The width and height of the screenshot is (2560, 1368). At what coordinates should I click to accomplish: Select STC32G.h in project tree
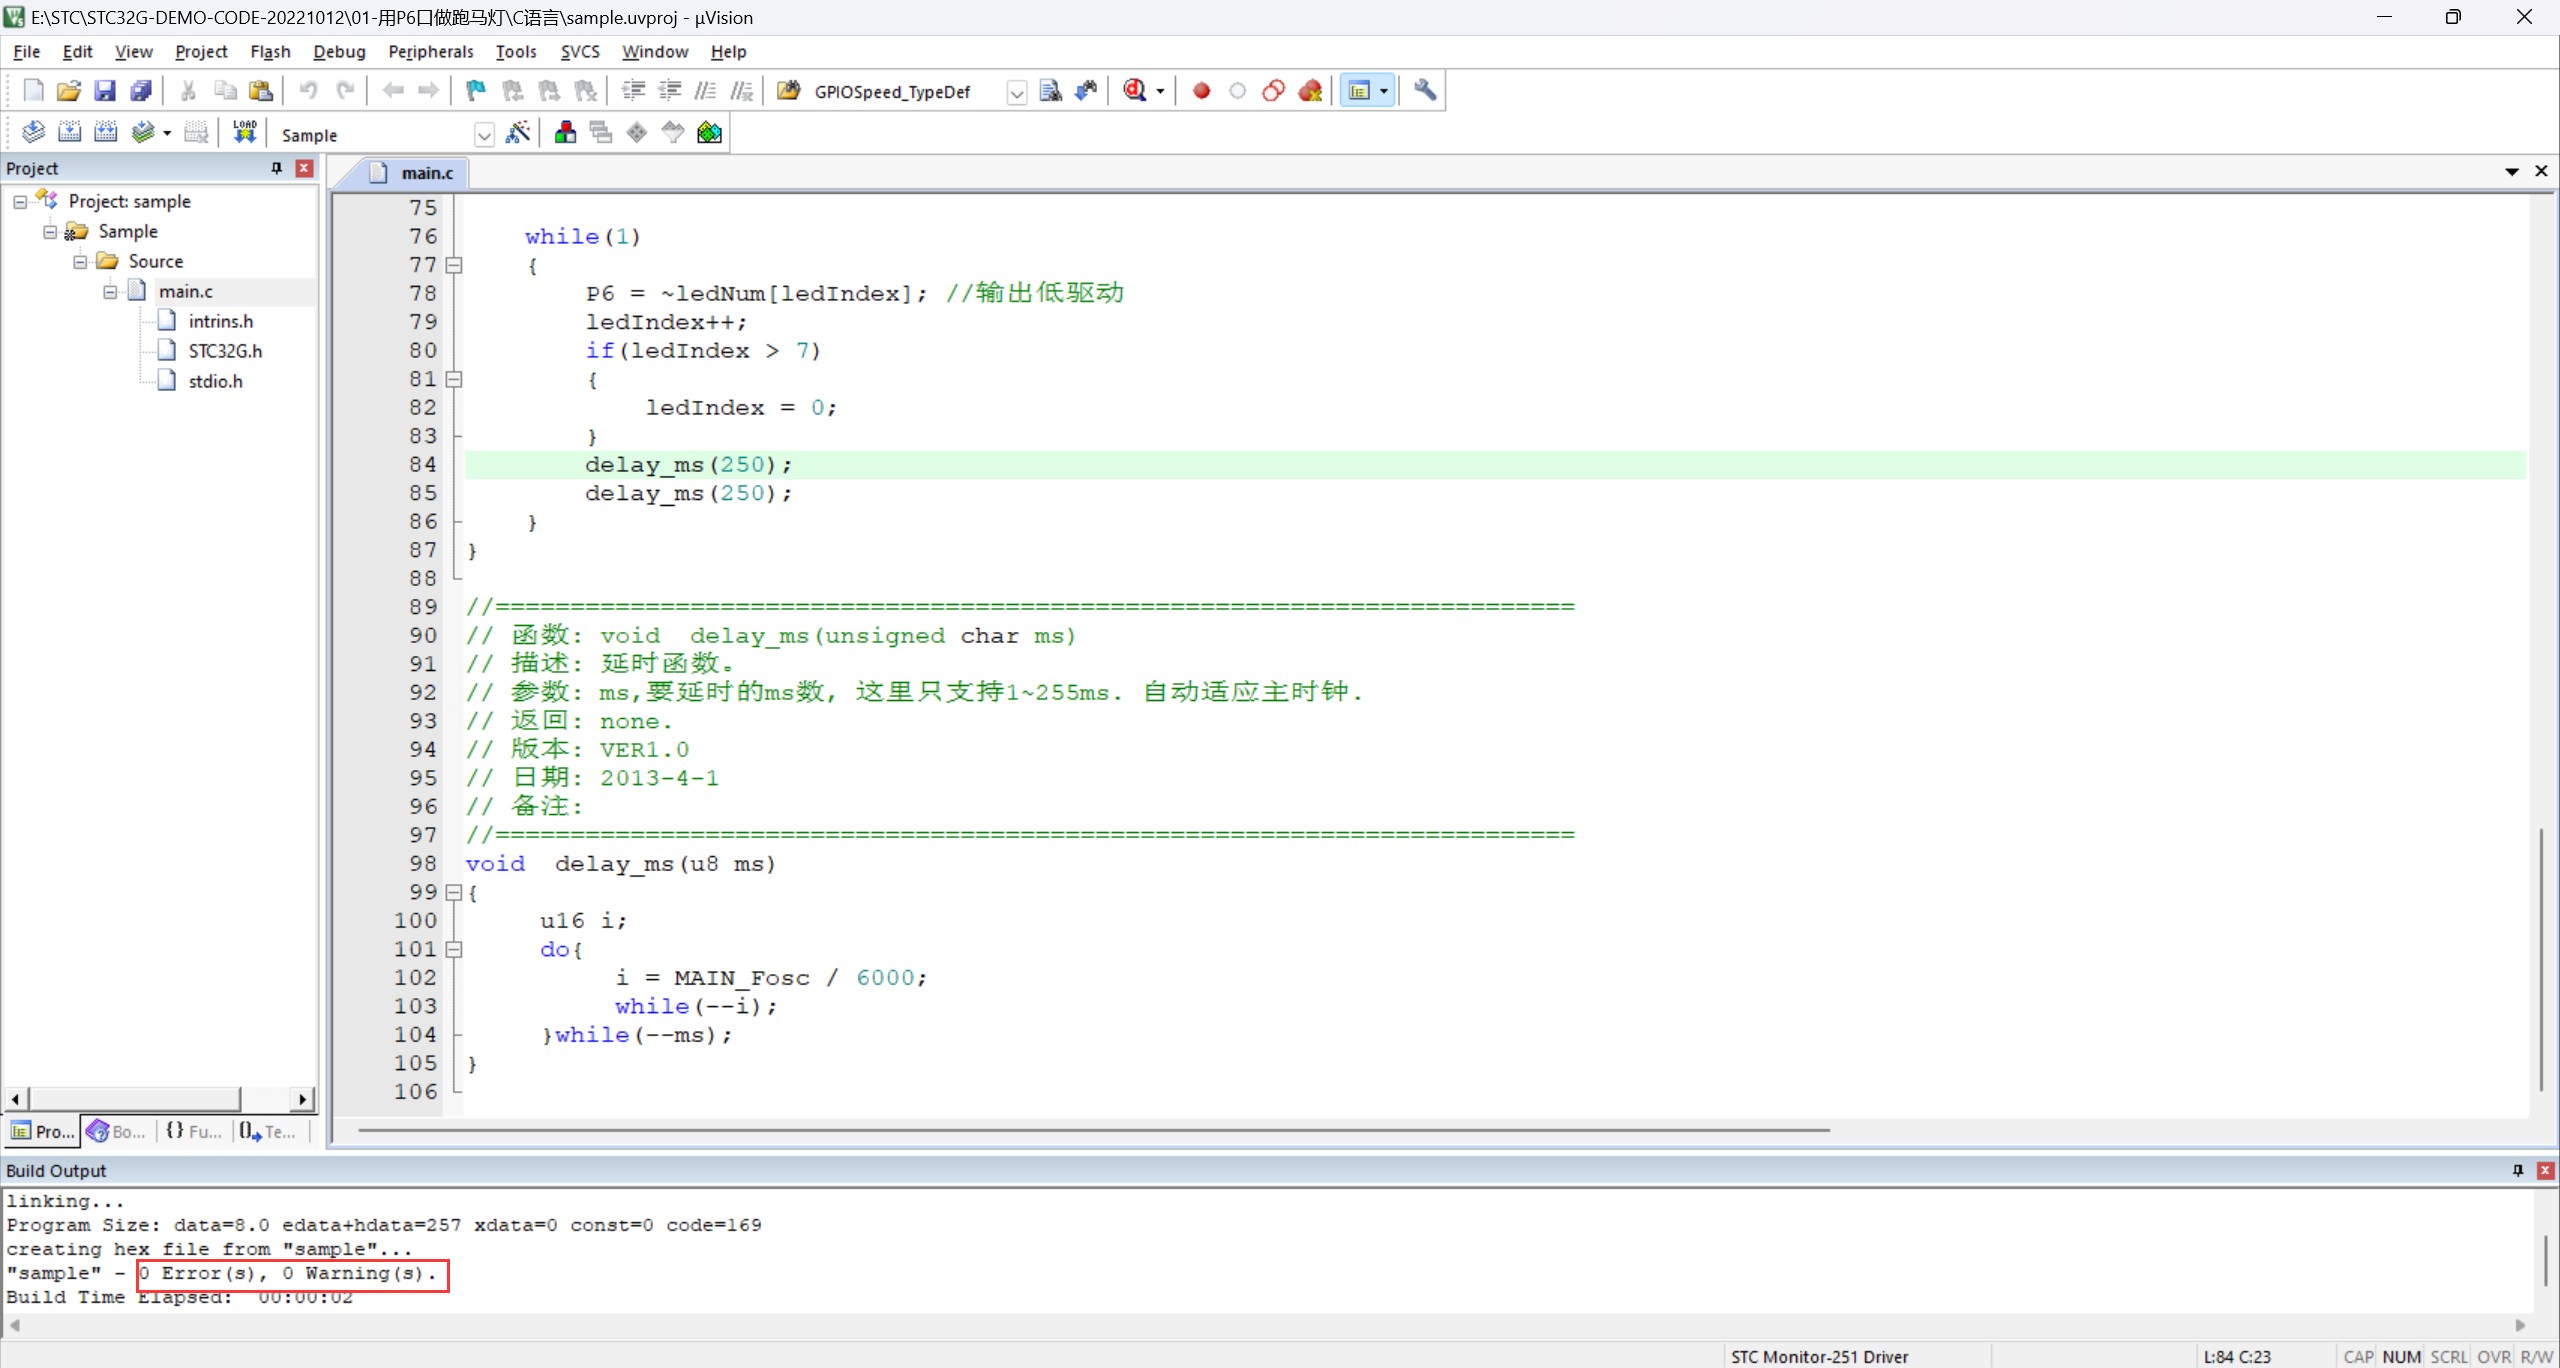pyautogui.click(x=224, y=351)
